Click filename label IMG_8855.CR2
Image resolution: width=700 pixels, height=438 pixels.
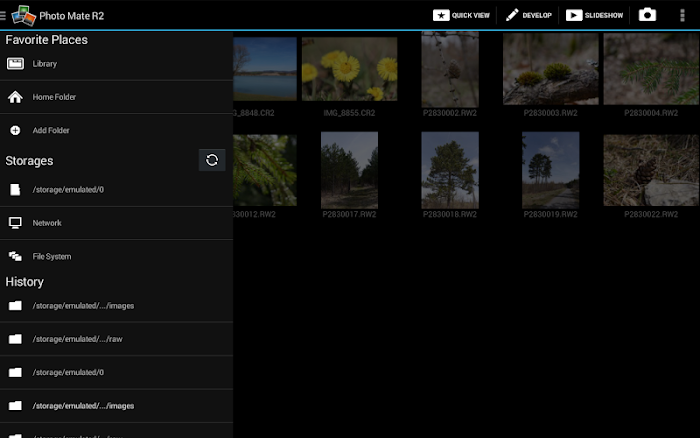(350, 113)
